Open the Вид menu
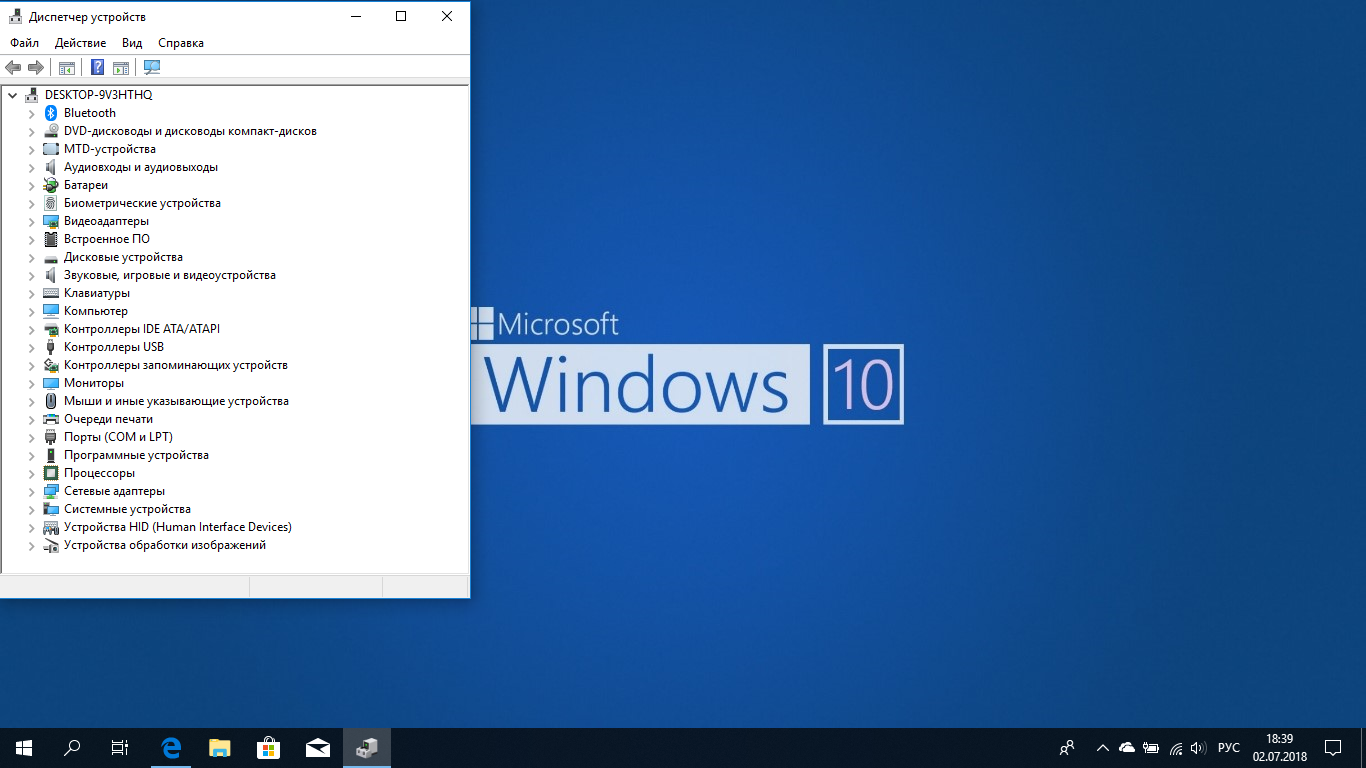The image size is (1366, 768). pos(132,43)
